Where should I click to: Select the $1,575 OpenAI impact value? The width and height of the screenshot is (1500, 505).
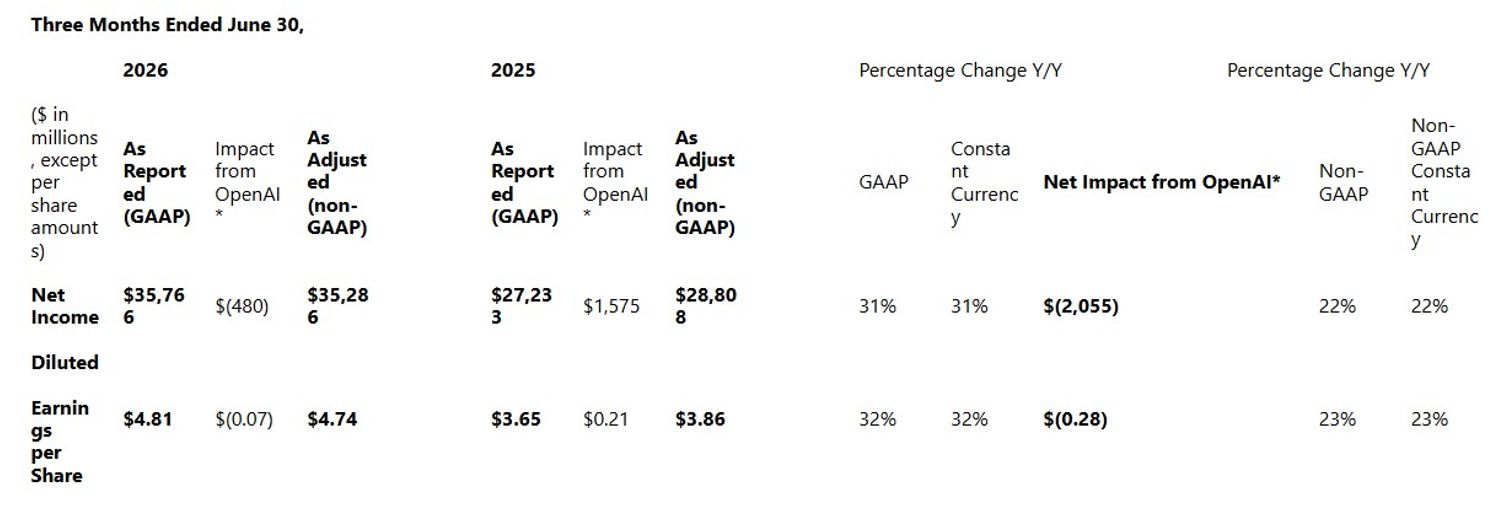tap(611, 307)
